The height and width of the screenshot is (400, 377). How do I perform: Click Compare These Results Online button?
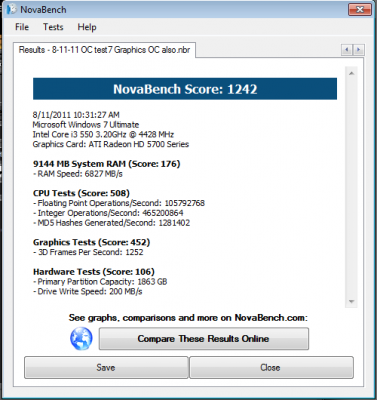click(x=204, y=339)
